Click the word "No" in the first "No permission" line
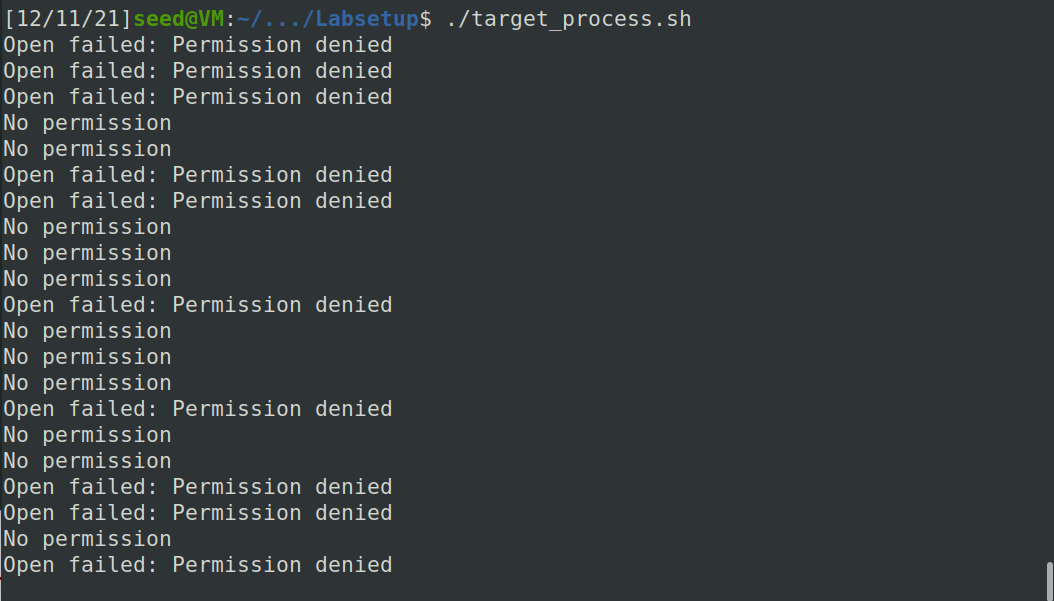 [x=16, y=123]
